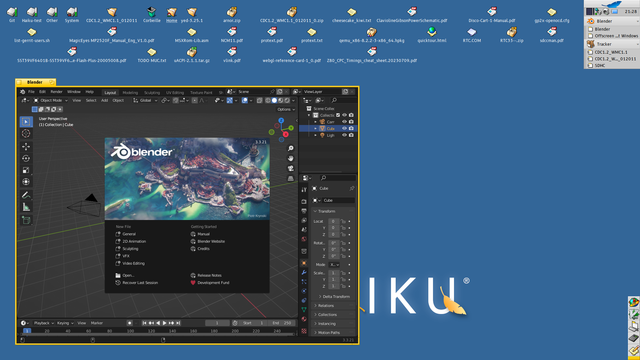Click the pin icon beside Cube in properties
The image size is (640, 360).
point(351,188)
